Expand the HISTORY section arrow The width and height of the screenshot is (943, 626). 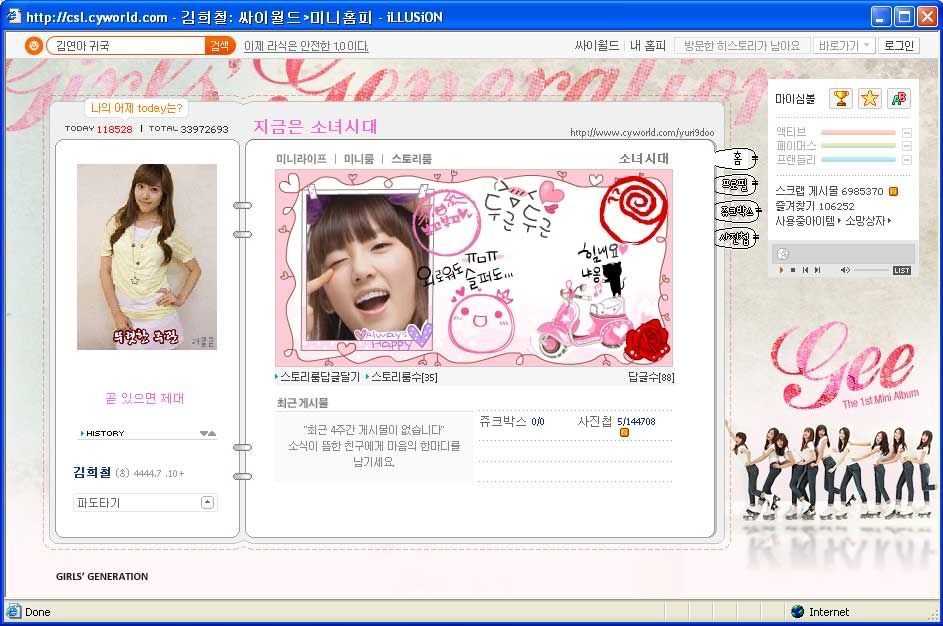[x=82, y=433]
